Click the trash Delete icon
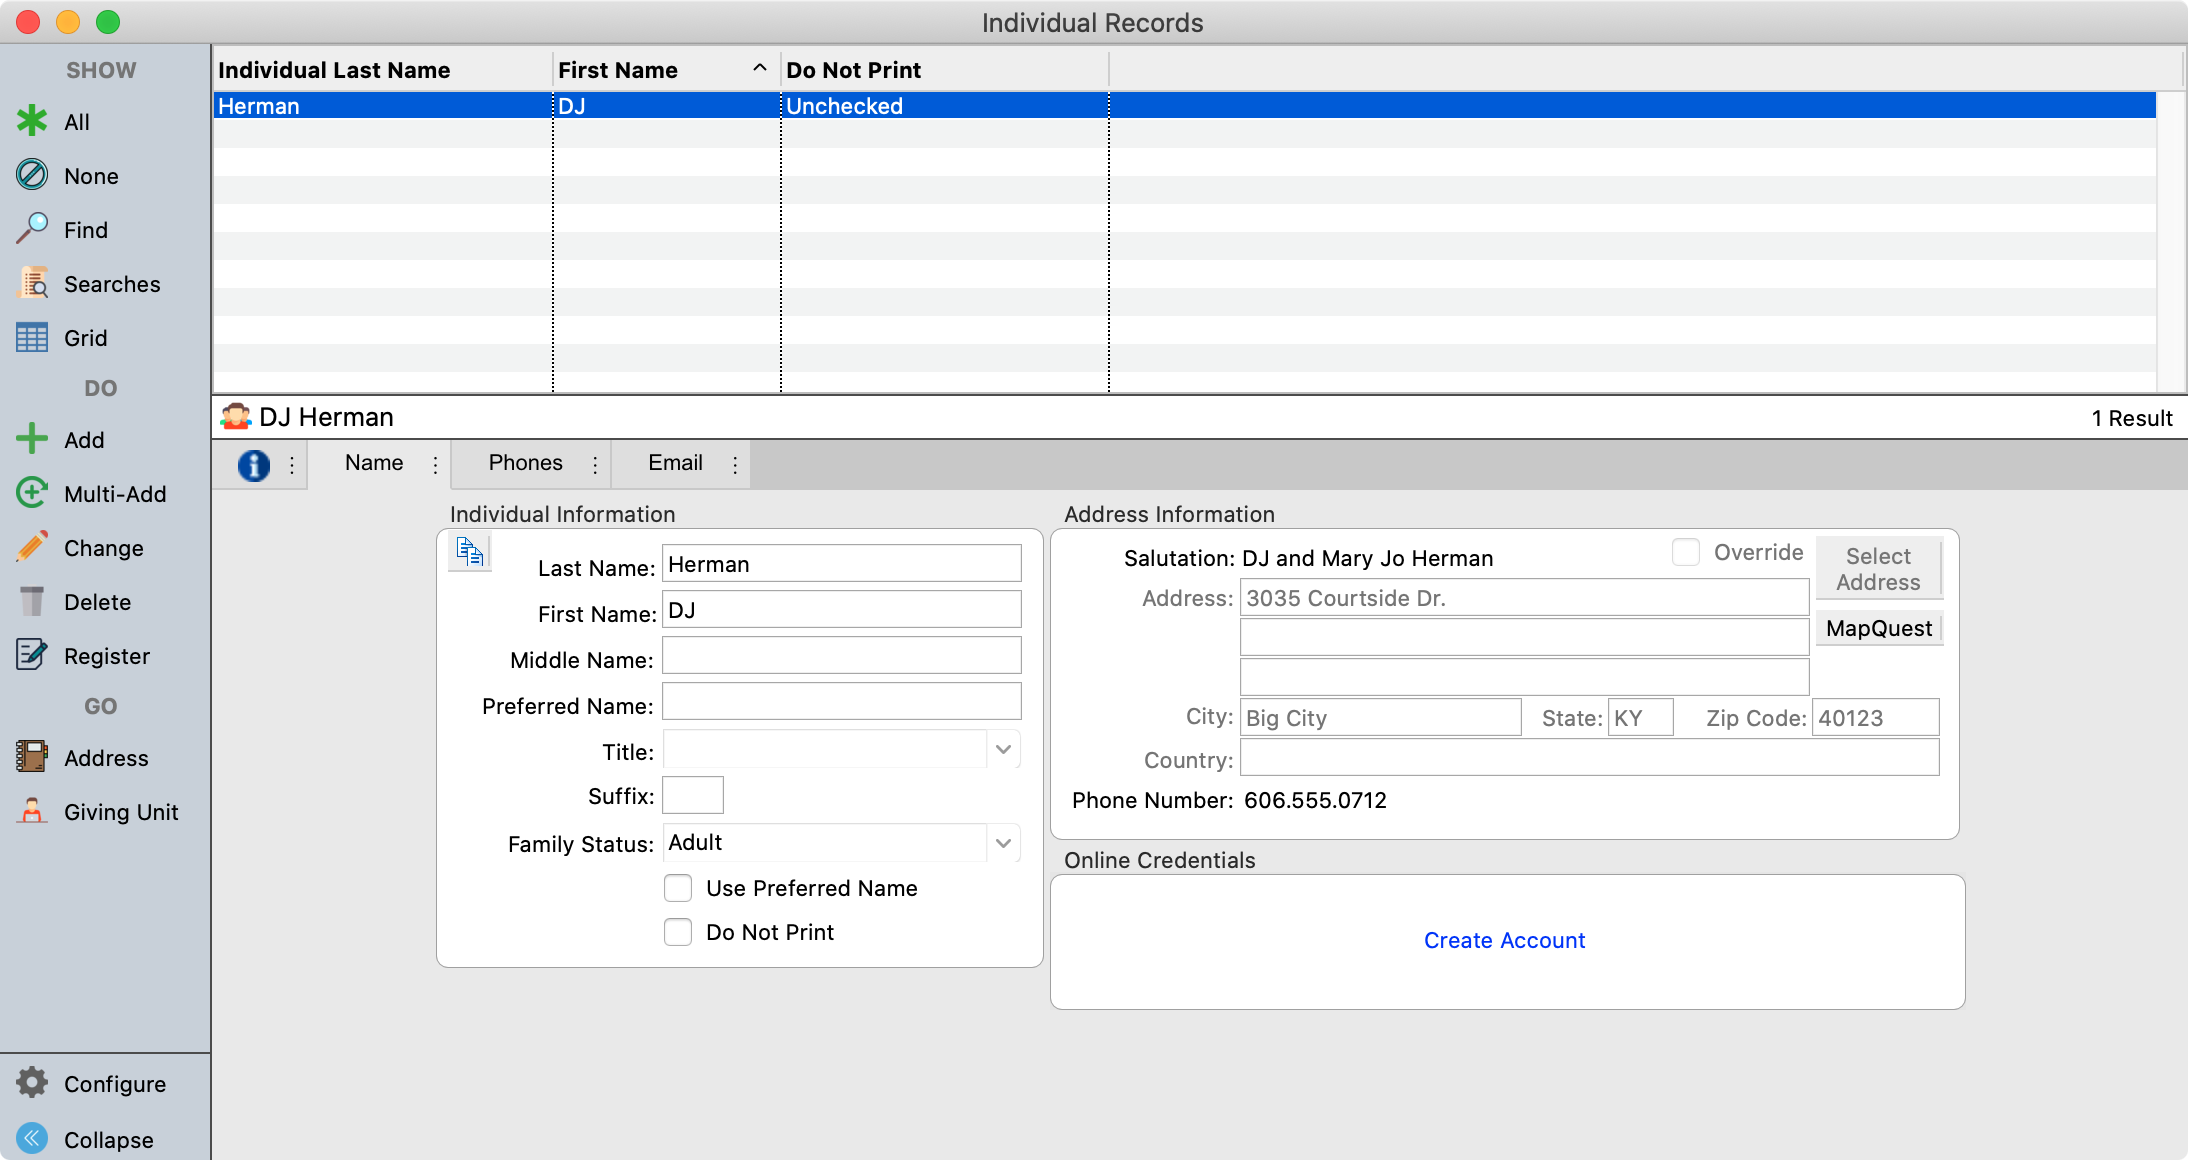 click(x=32, y=601)
